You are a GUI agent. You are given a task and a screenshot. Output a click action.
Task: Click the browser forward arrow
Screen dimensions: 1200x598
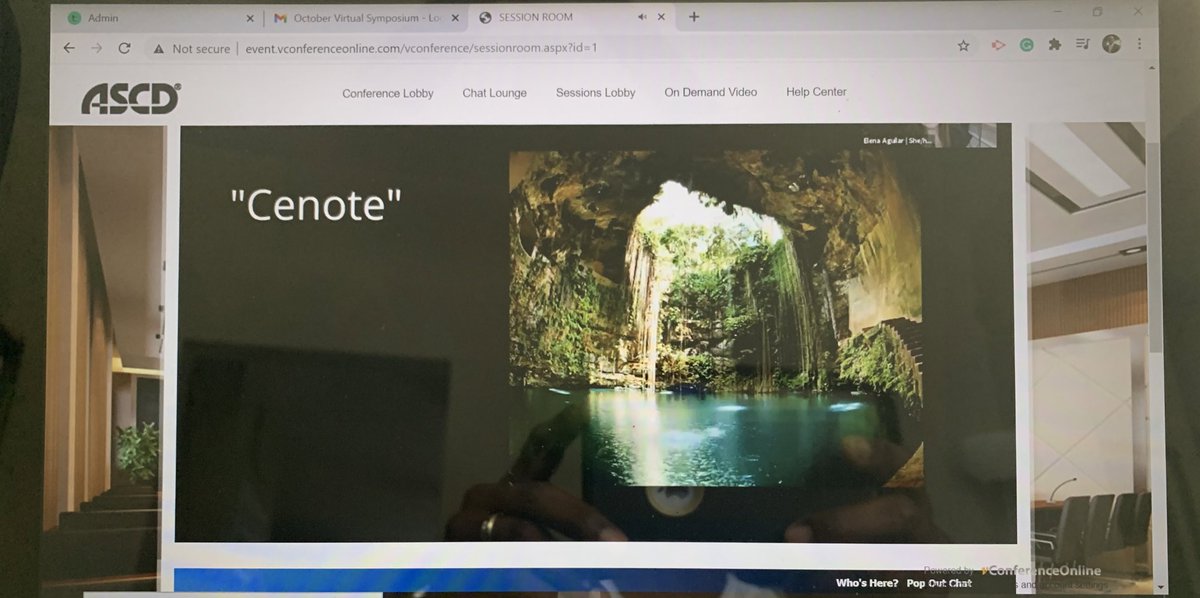(x=96, y=48)
